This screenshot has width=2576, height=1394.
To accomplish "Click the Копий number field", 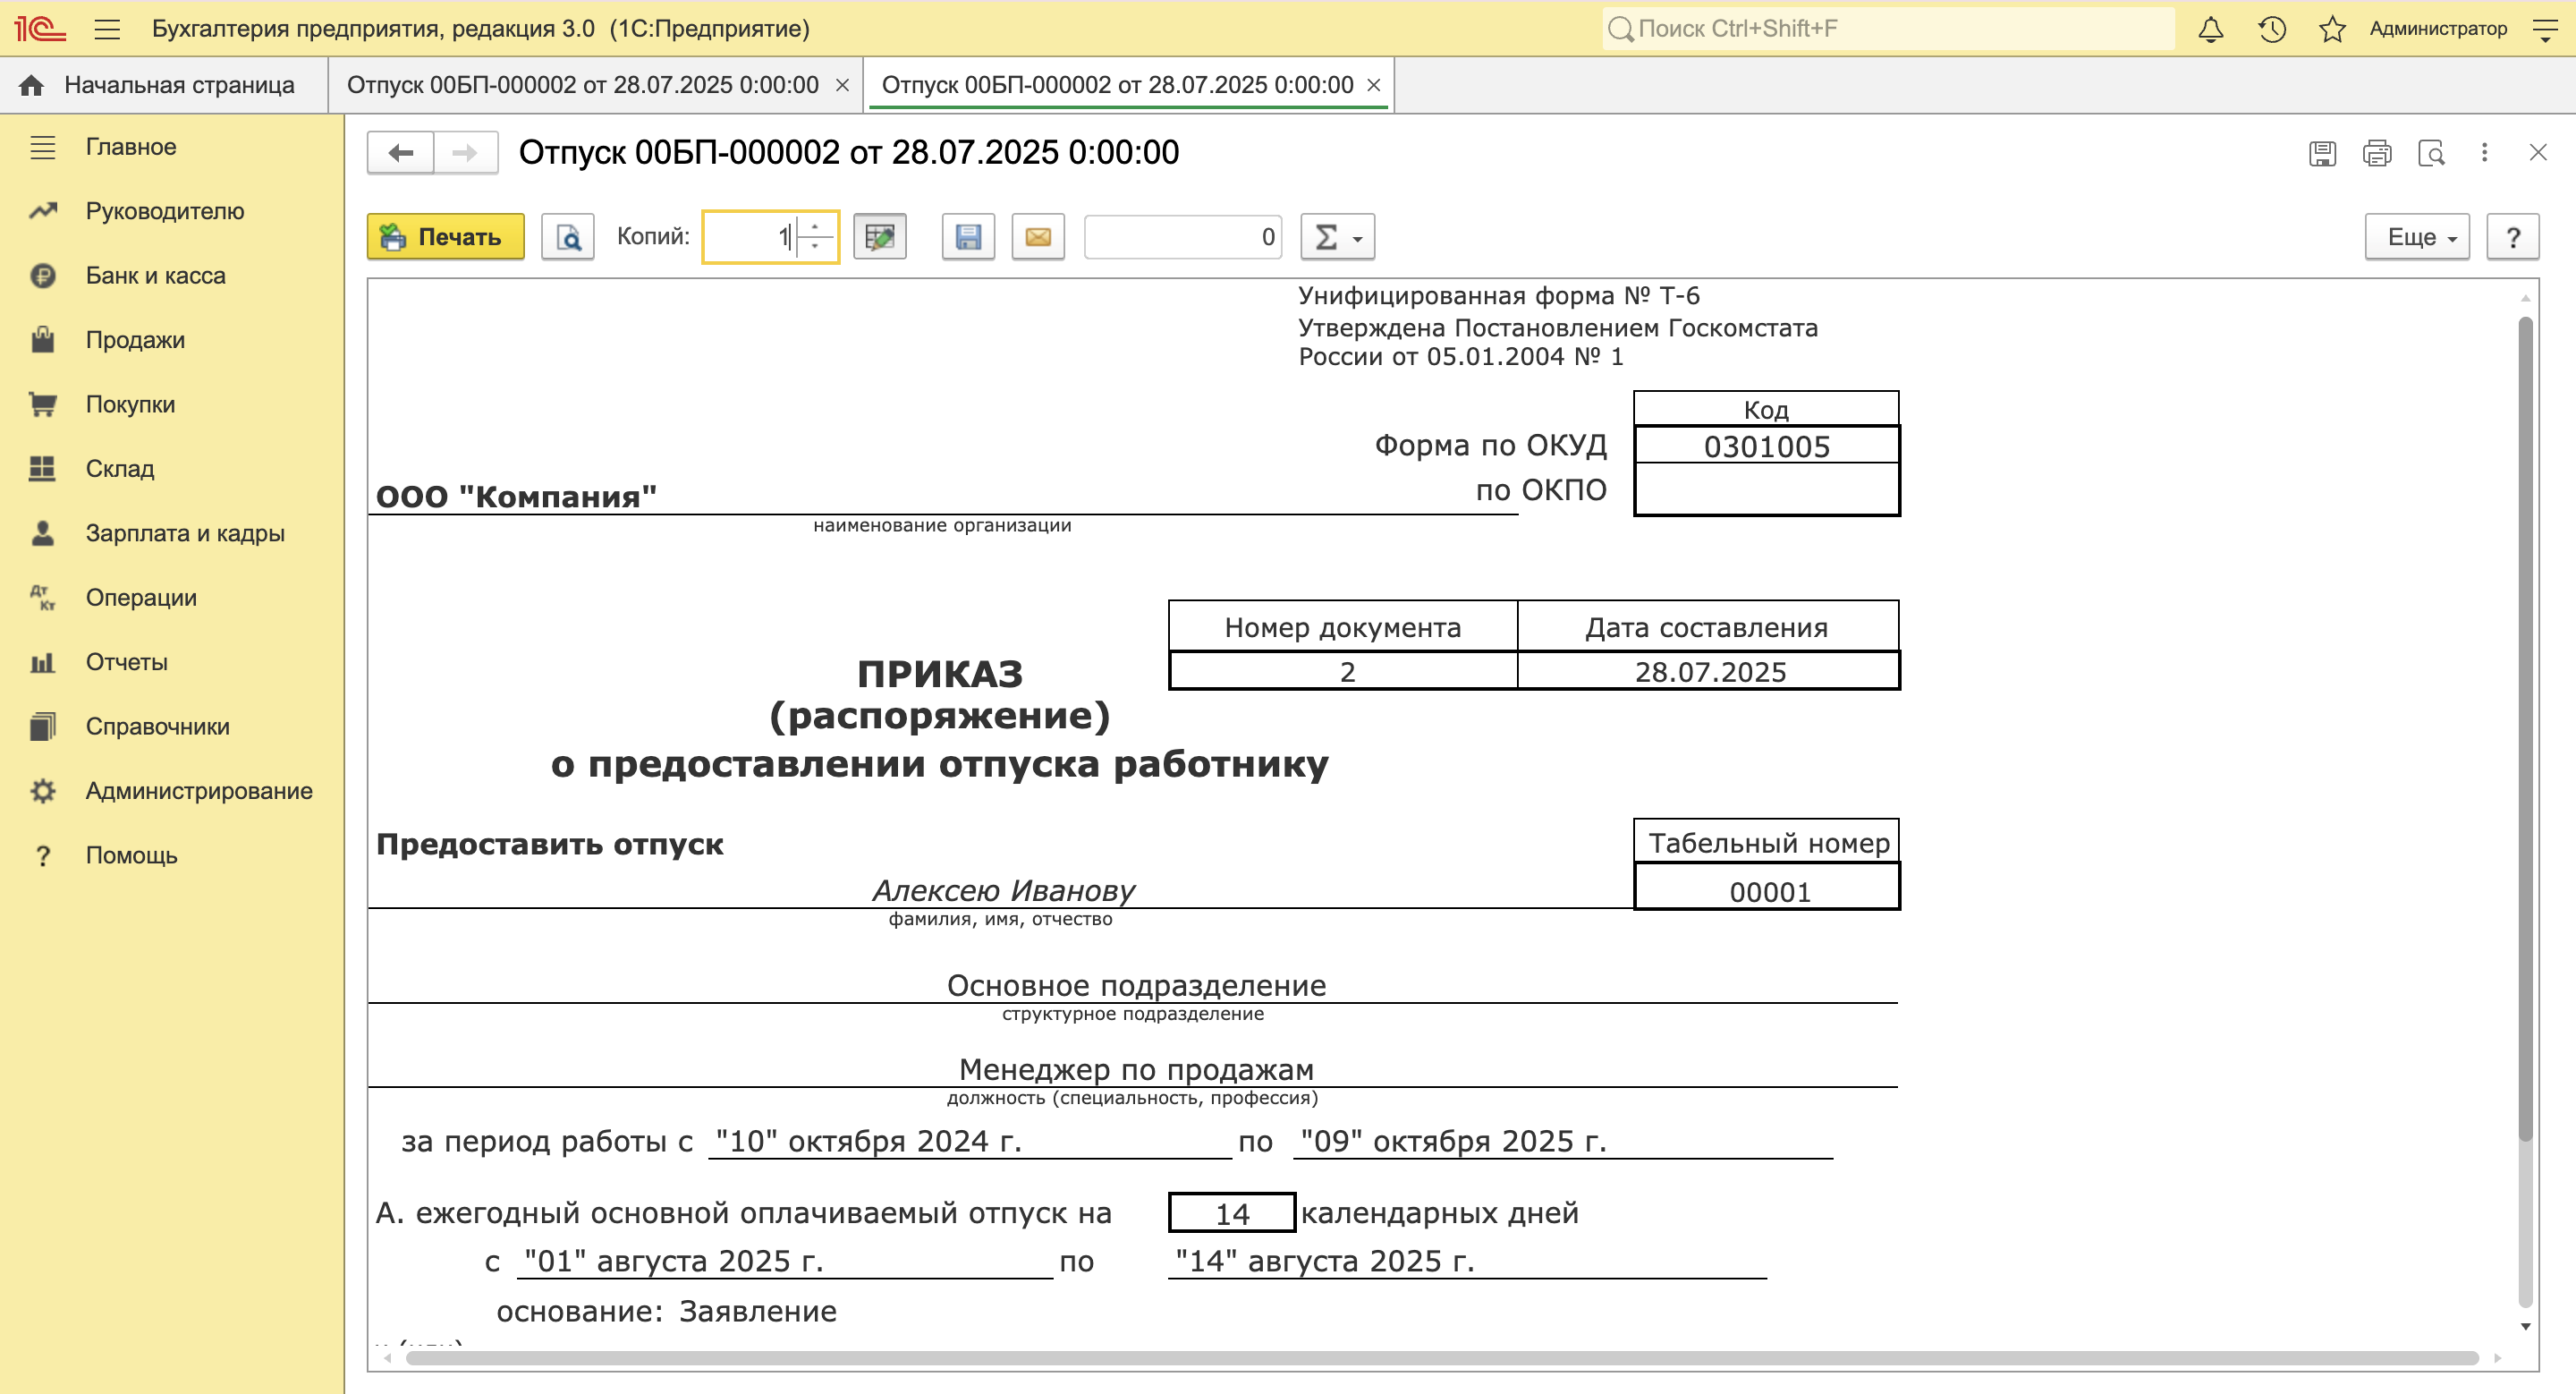I will coord(750,237).
